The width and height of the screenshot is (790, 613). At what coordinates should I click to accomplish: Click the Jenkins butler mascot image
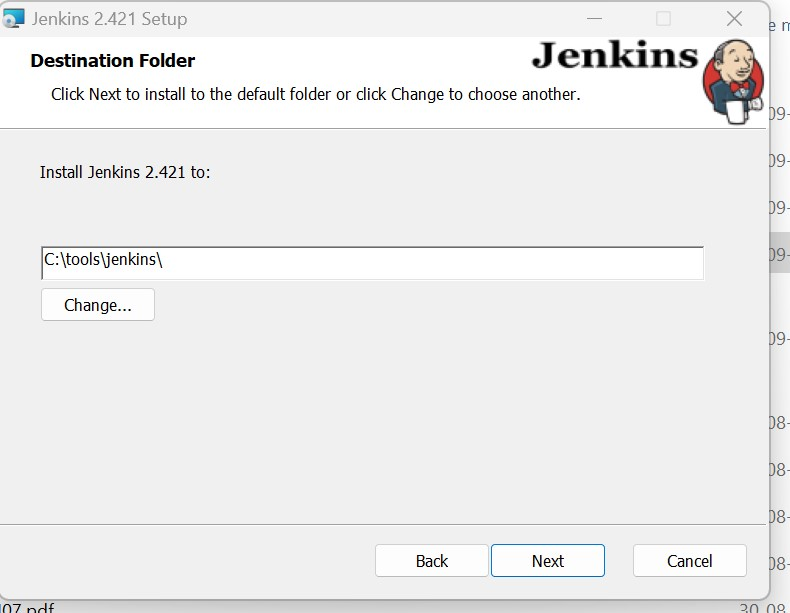point(735,80)
